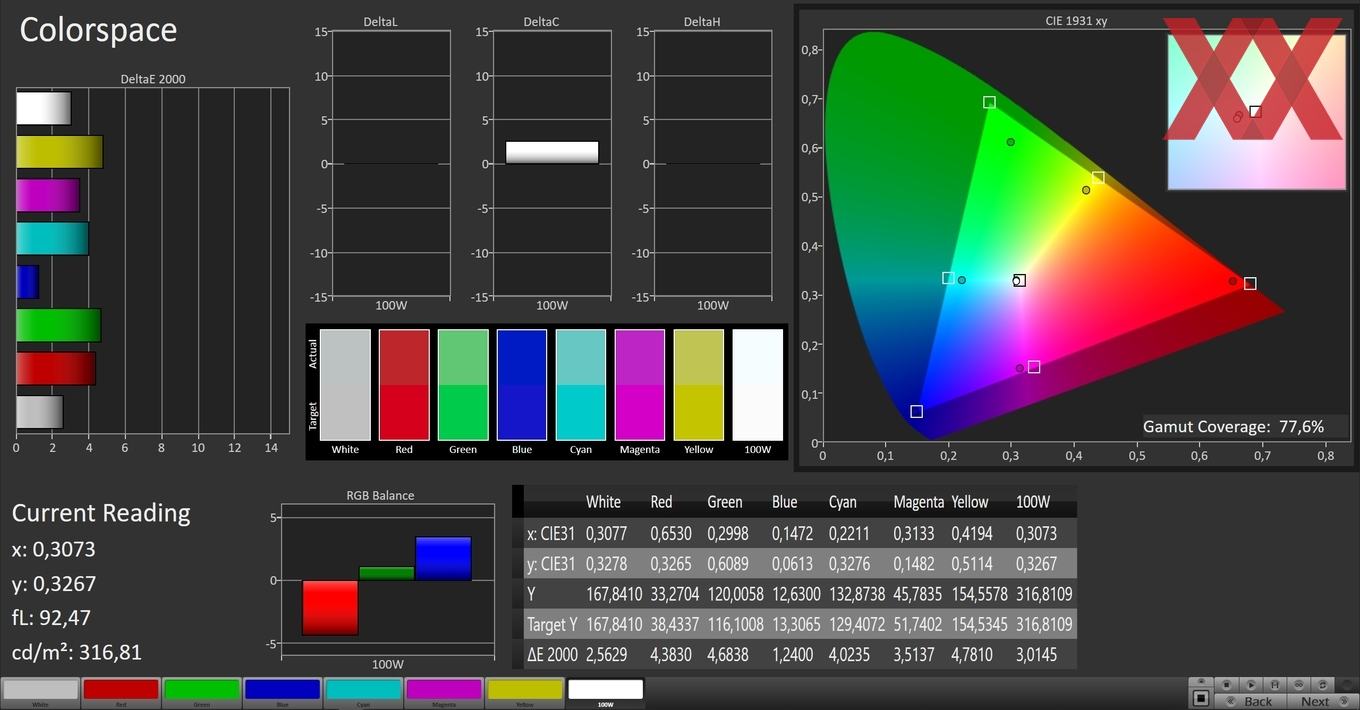
Task: Click the refresh loop icon
Action: pos(1322,685)
